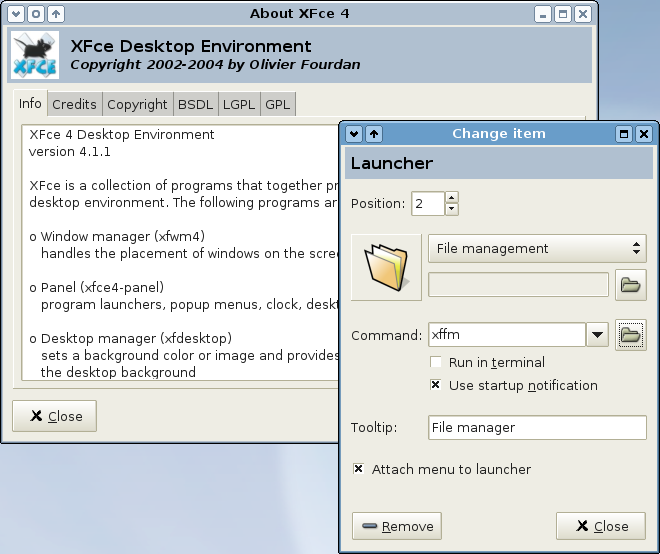Open the File management icon dropdown
This screenshot has width=660, height=554.
tap(536, 248)
